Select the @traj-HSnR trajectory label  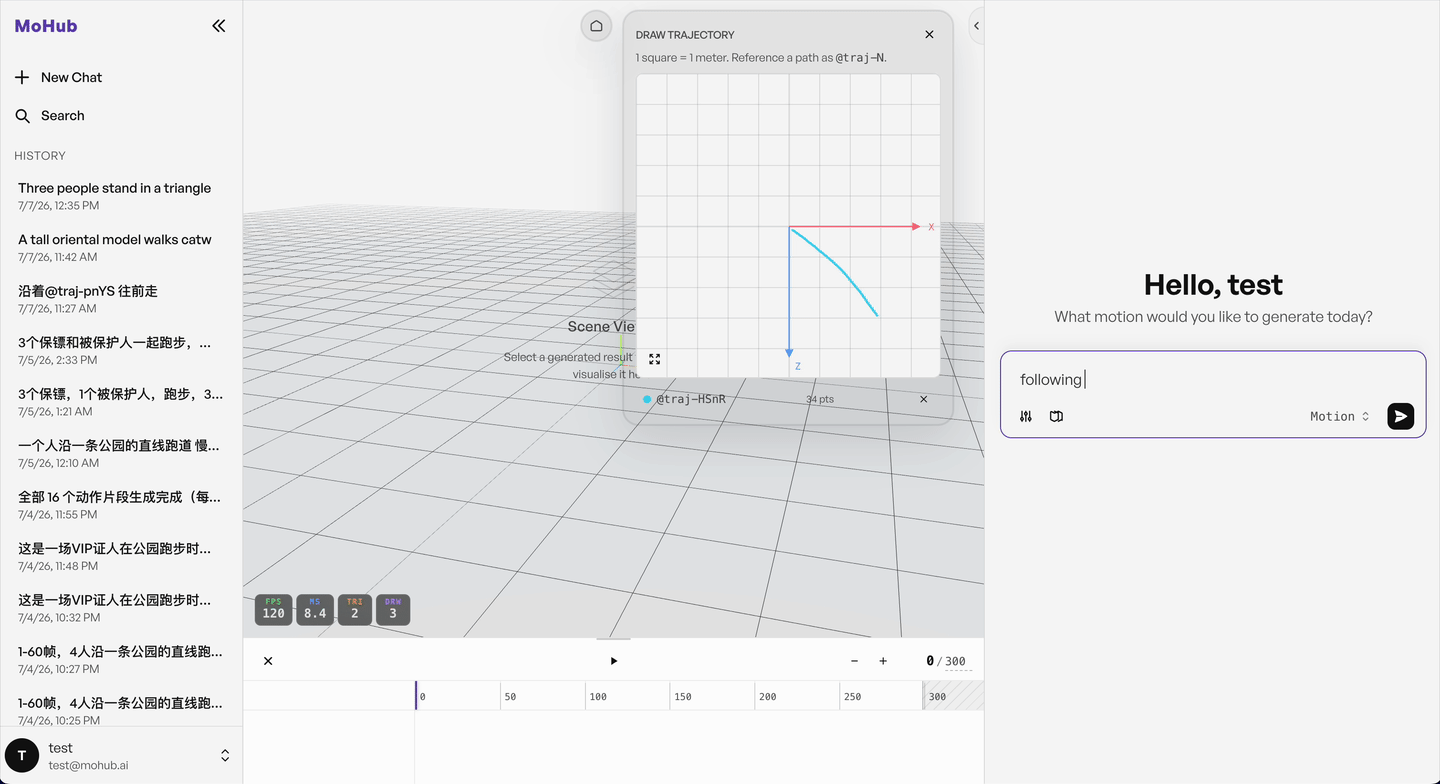click(x=691, y=399)
